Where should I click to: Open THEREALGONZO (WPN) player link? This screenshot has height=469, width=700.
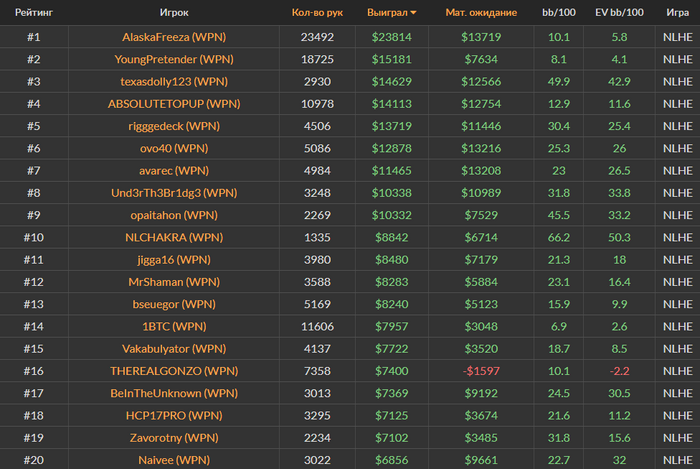pos(174,371)
